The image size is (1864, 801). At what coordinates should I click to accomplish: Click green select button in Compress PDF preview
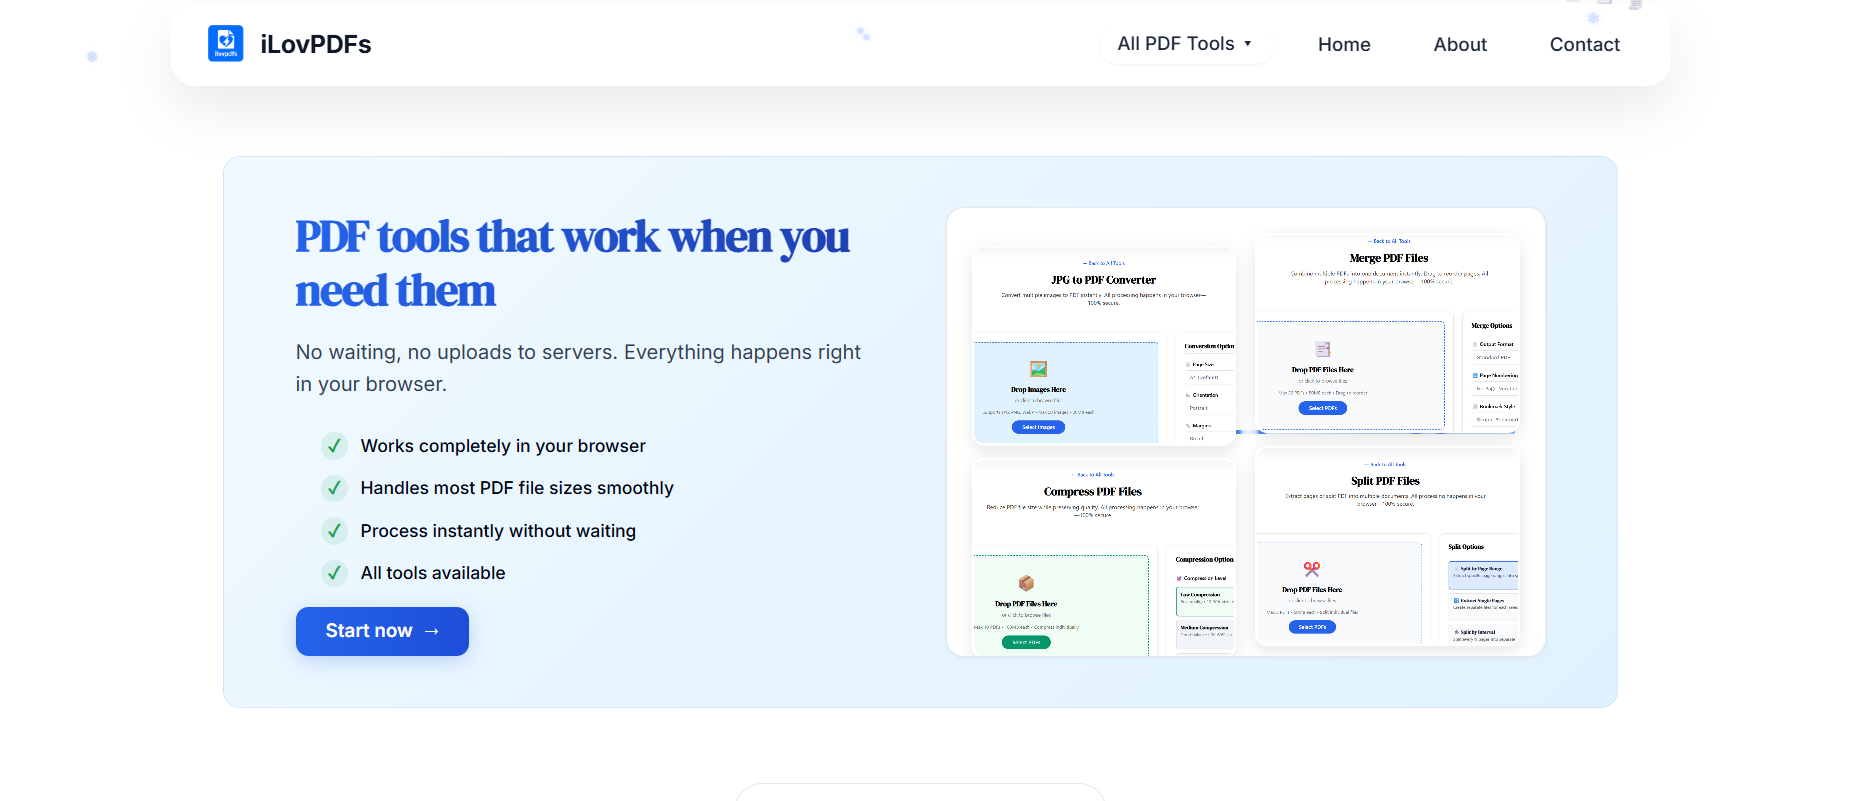[1026, 643]
